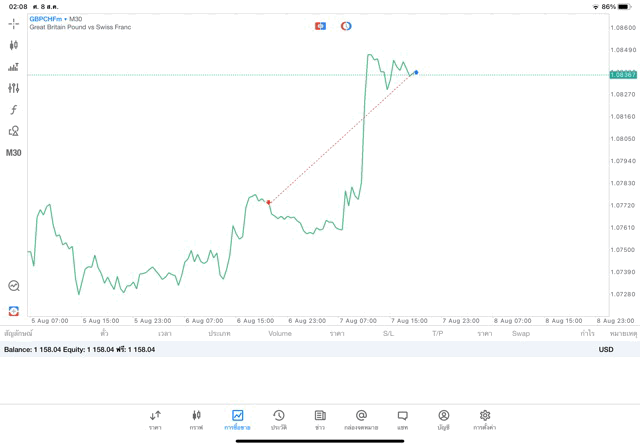Screen dimensions: 640x447
Task: Tap the red-blue trade icon at bottom left
Action: point(13,311)
